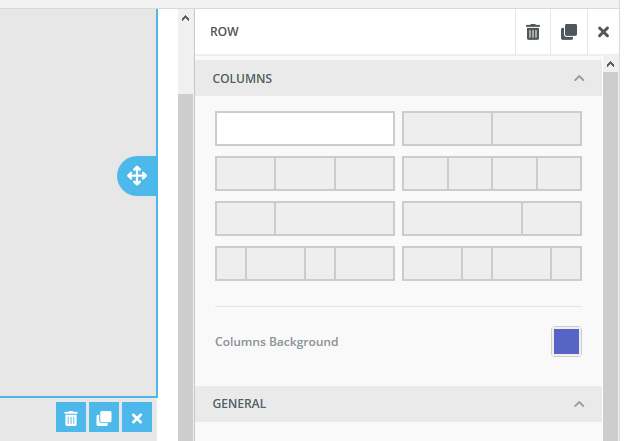Screen dimensions: 625x441
Task: Select four-column layout ending with narrow column
Action: click(x=492, y=264)
